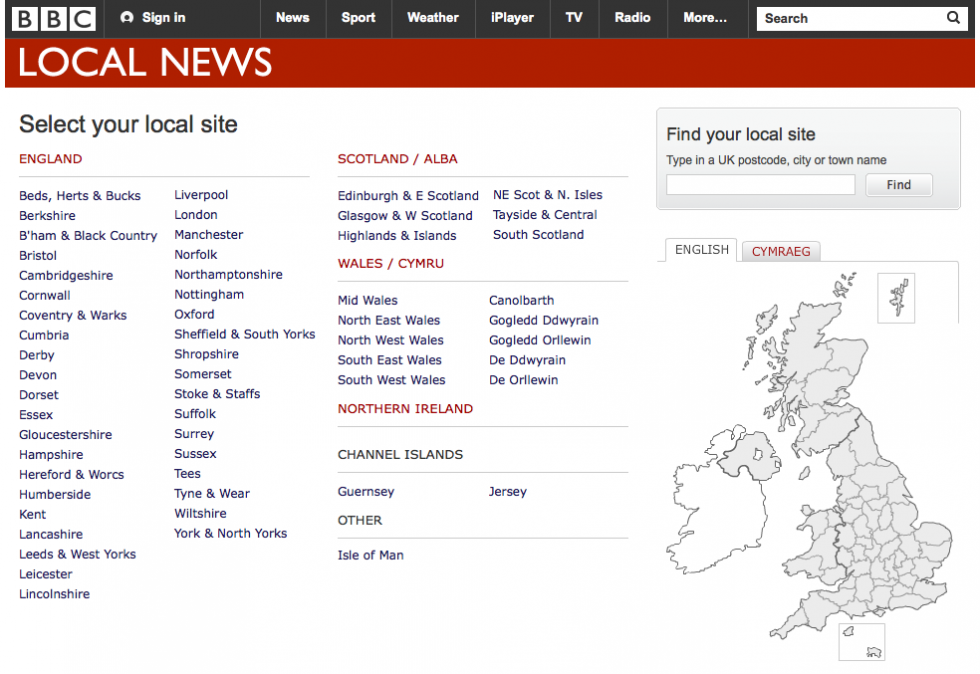Select B'ham & Black Country
This screenshot has height=674, width=980.
coord(88,236)
